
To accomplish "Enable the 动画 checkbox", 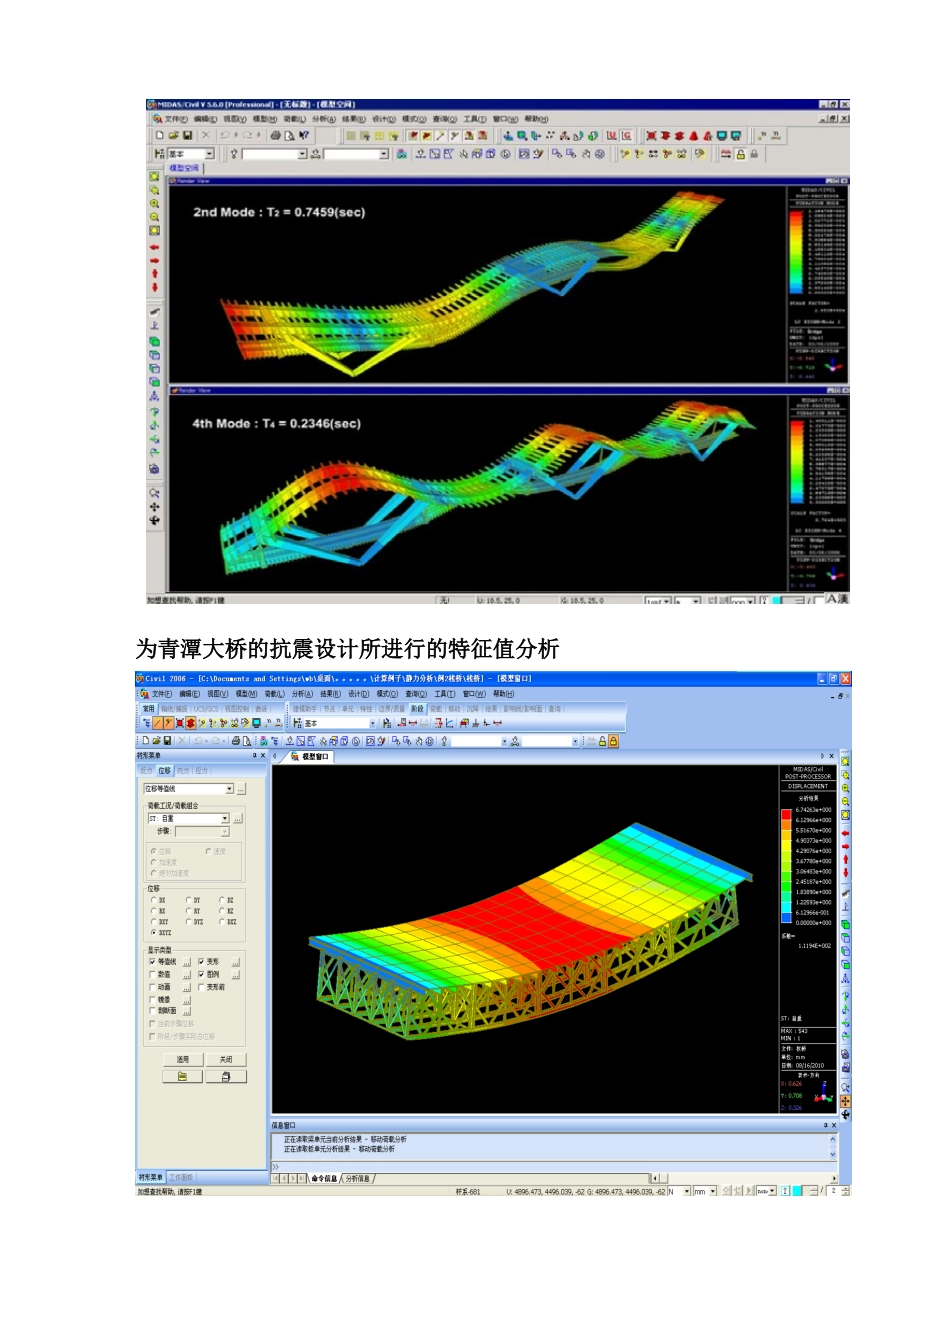I will click(x=152, y=987).
